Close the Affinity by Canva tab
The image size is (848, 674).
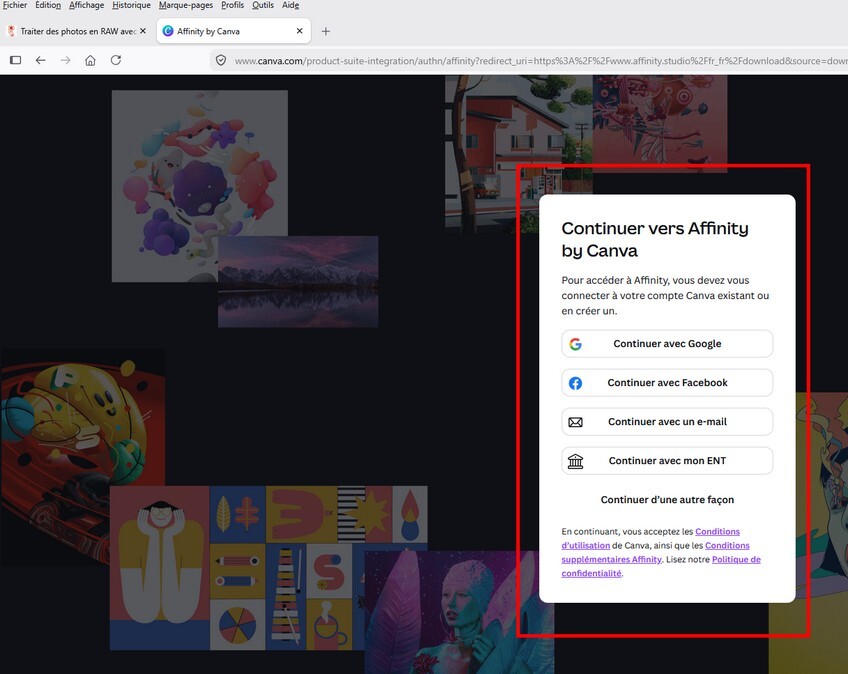(300, 31)
